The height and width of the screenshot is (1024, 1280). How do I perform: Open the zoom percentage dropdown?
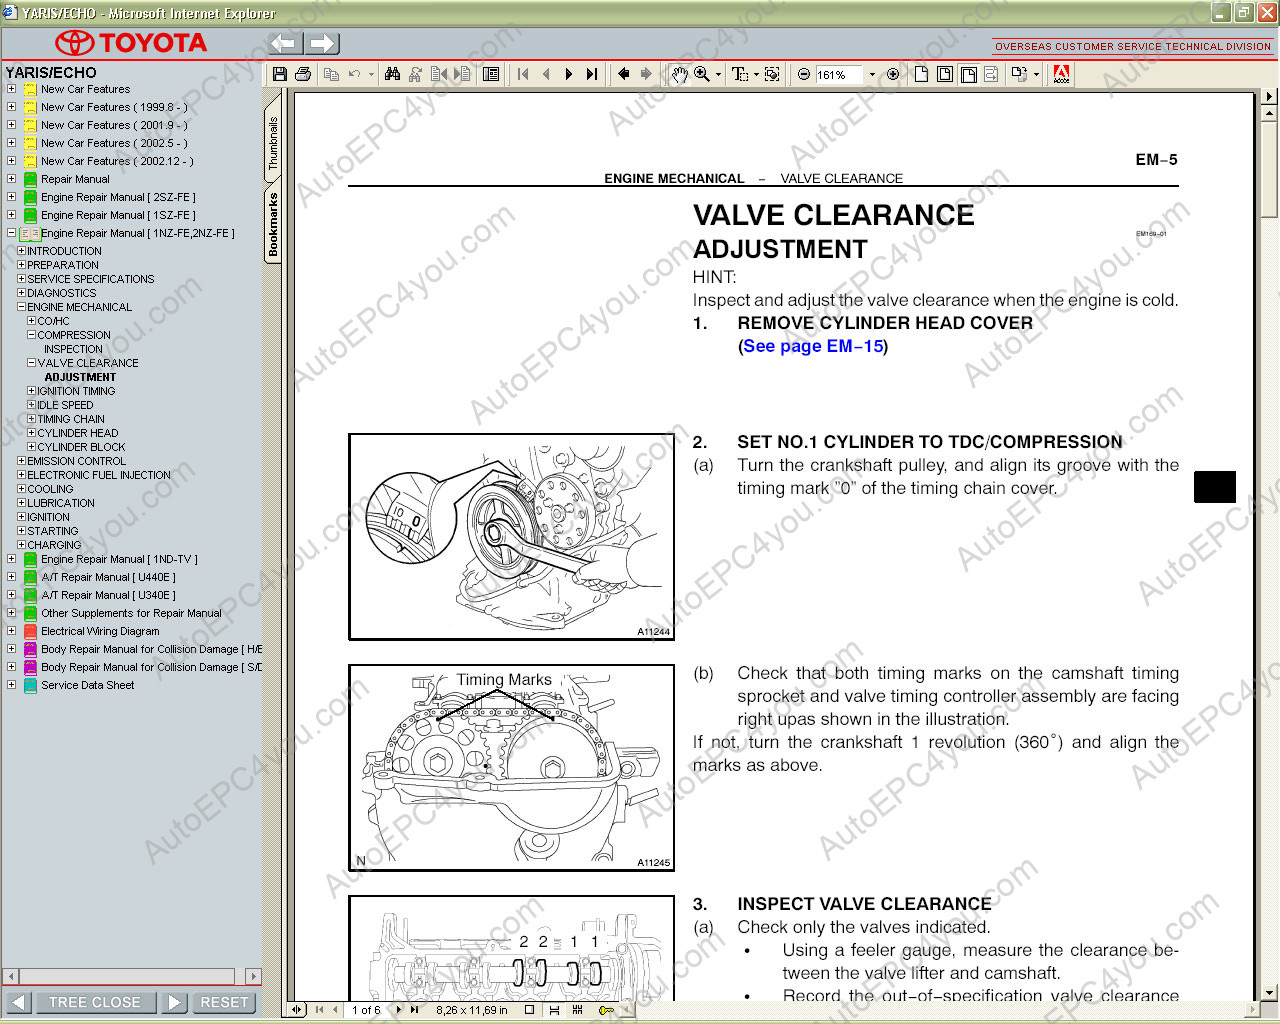click(x=872, y=74)
